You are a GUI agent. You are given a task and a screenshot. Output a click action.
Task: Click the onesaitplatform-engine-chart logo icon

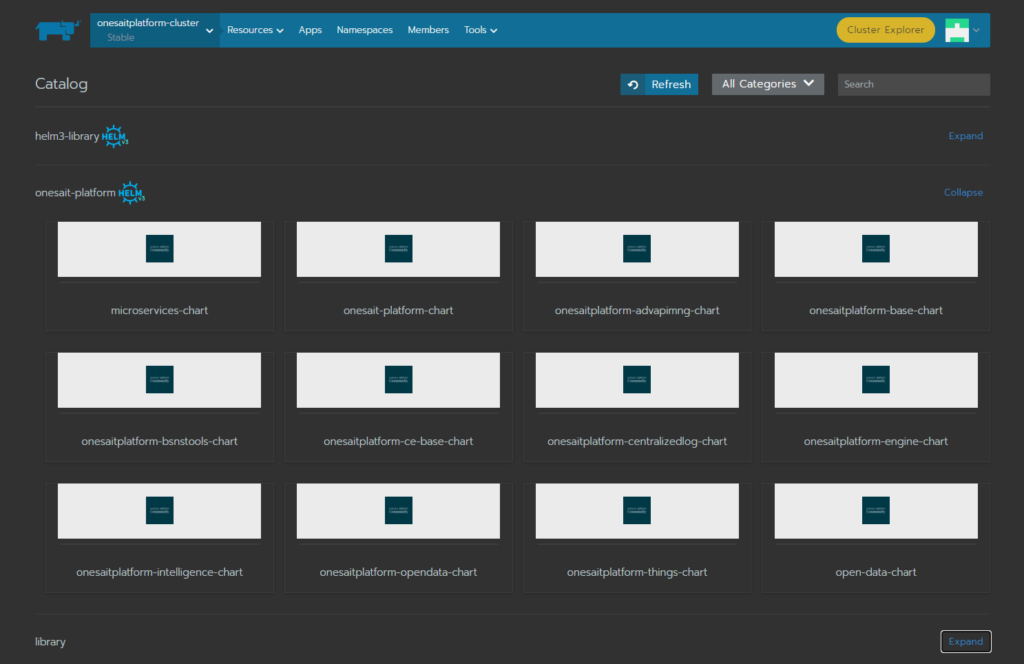pos(876,379)
